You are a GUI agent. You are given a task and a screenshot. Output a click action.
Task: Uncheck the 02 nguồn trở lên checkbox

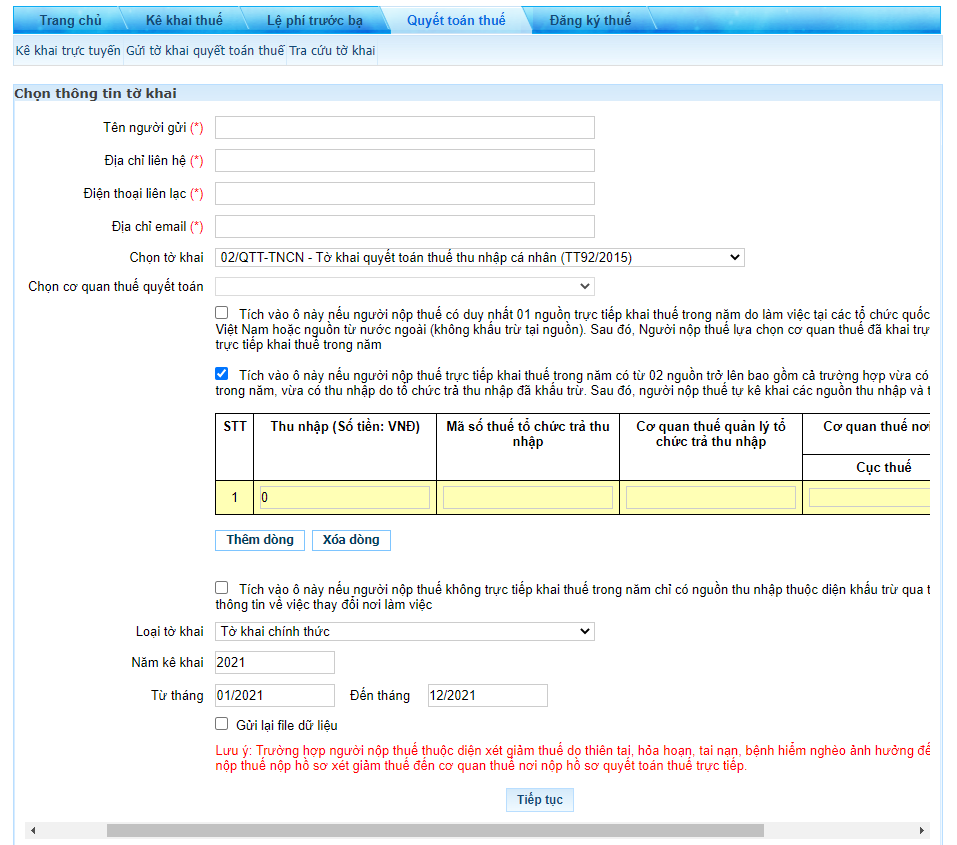coord(222,374)
